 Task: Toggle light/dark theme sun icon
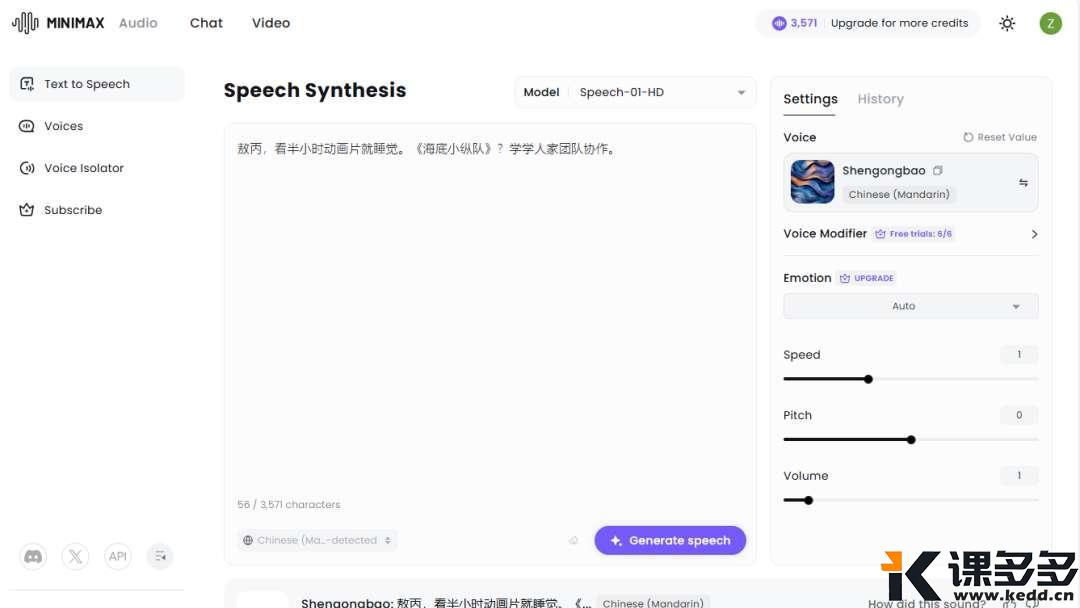[x=1007, y=23]
